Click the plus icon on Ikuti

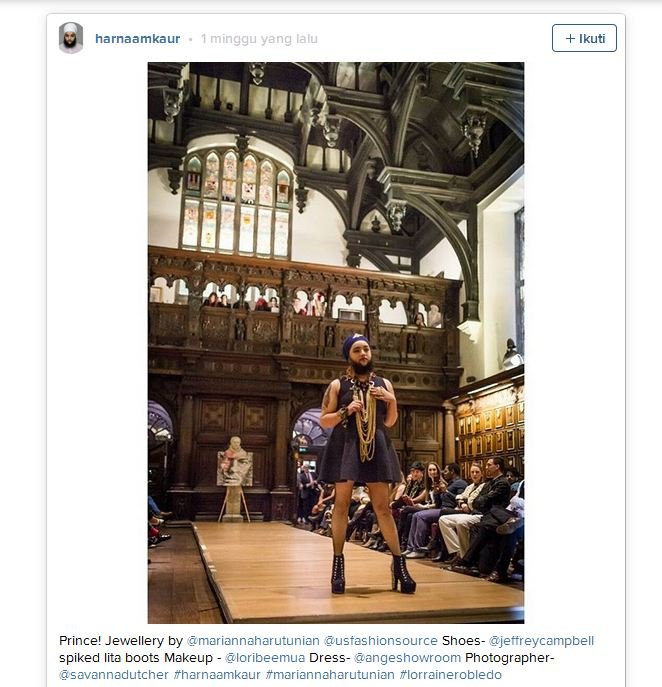[x=570, y=38]
